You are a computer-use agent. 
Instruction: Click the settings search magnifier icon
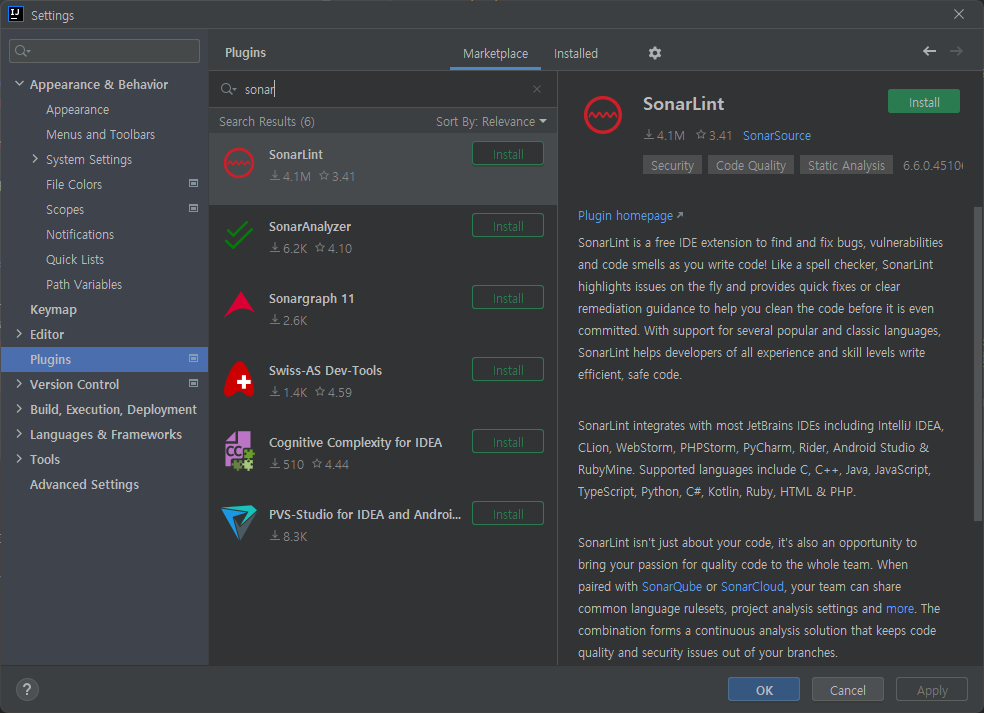(23, 51)
